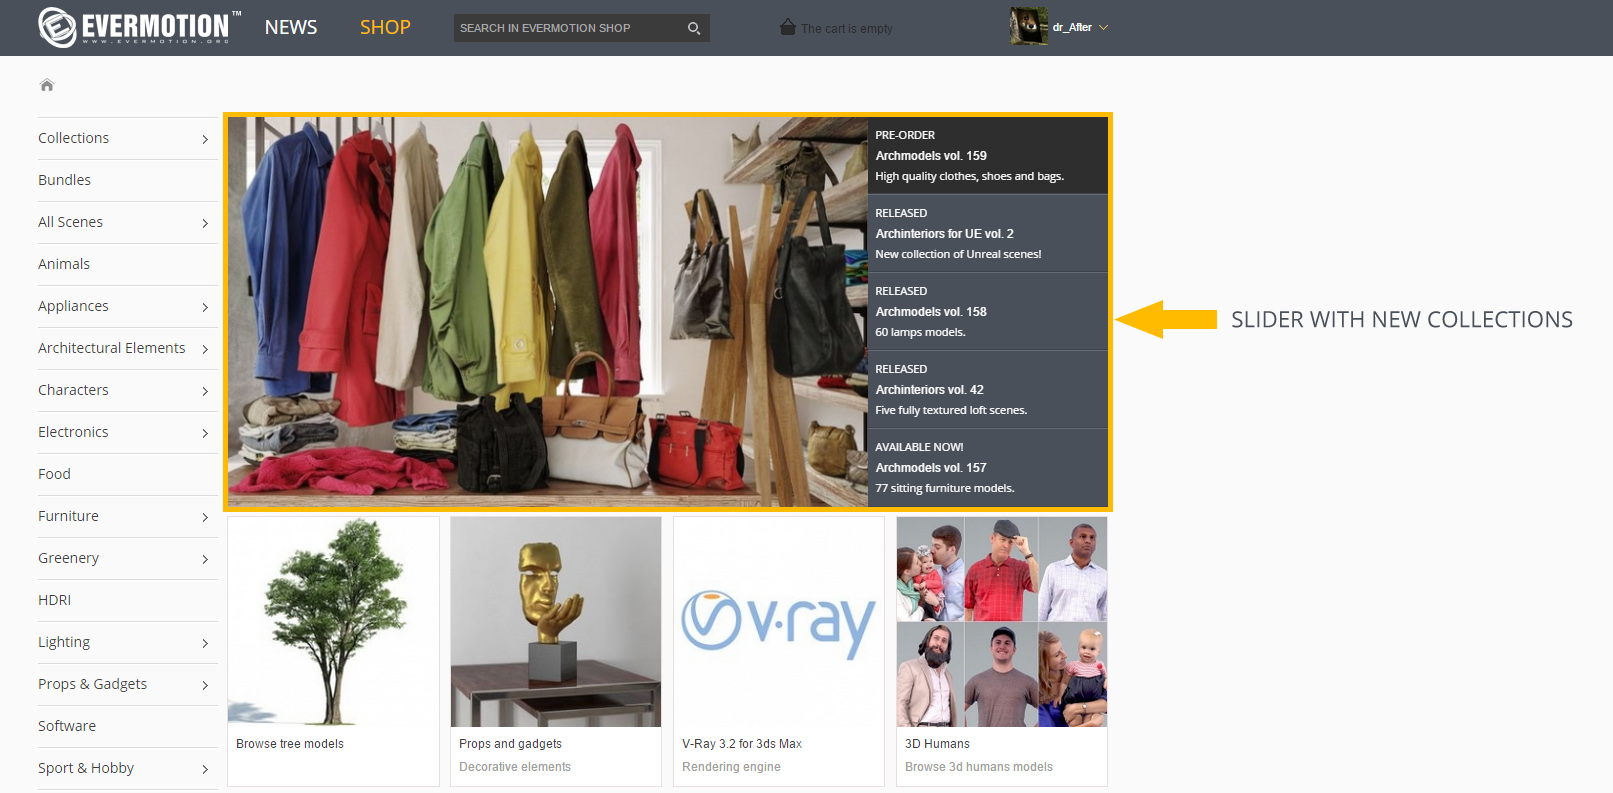The width and height of the screenshot is (1613, 793).
Task: Click the Evermotion logo
Action: click(x=139, y=27)
